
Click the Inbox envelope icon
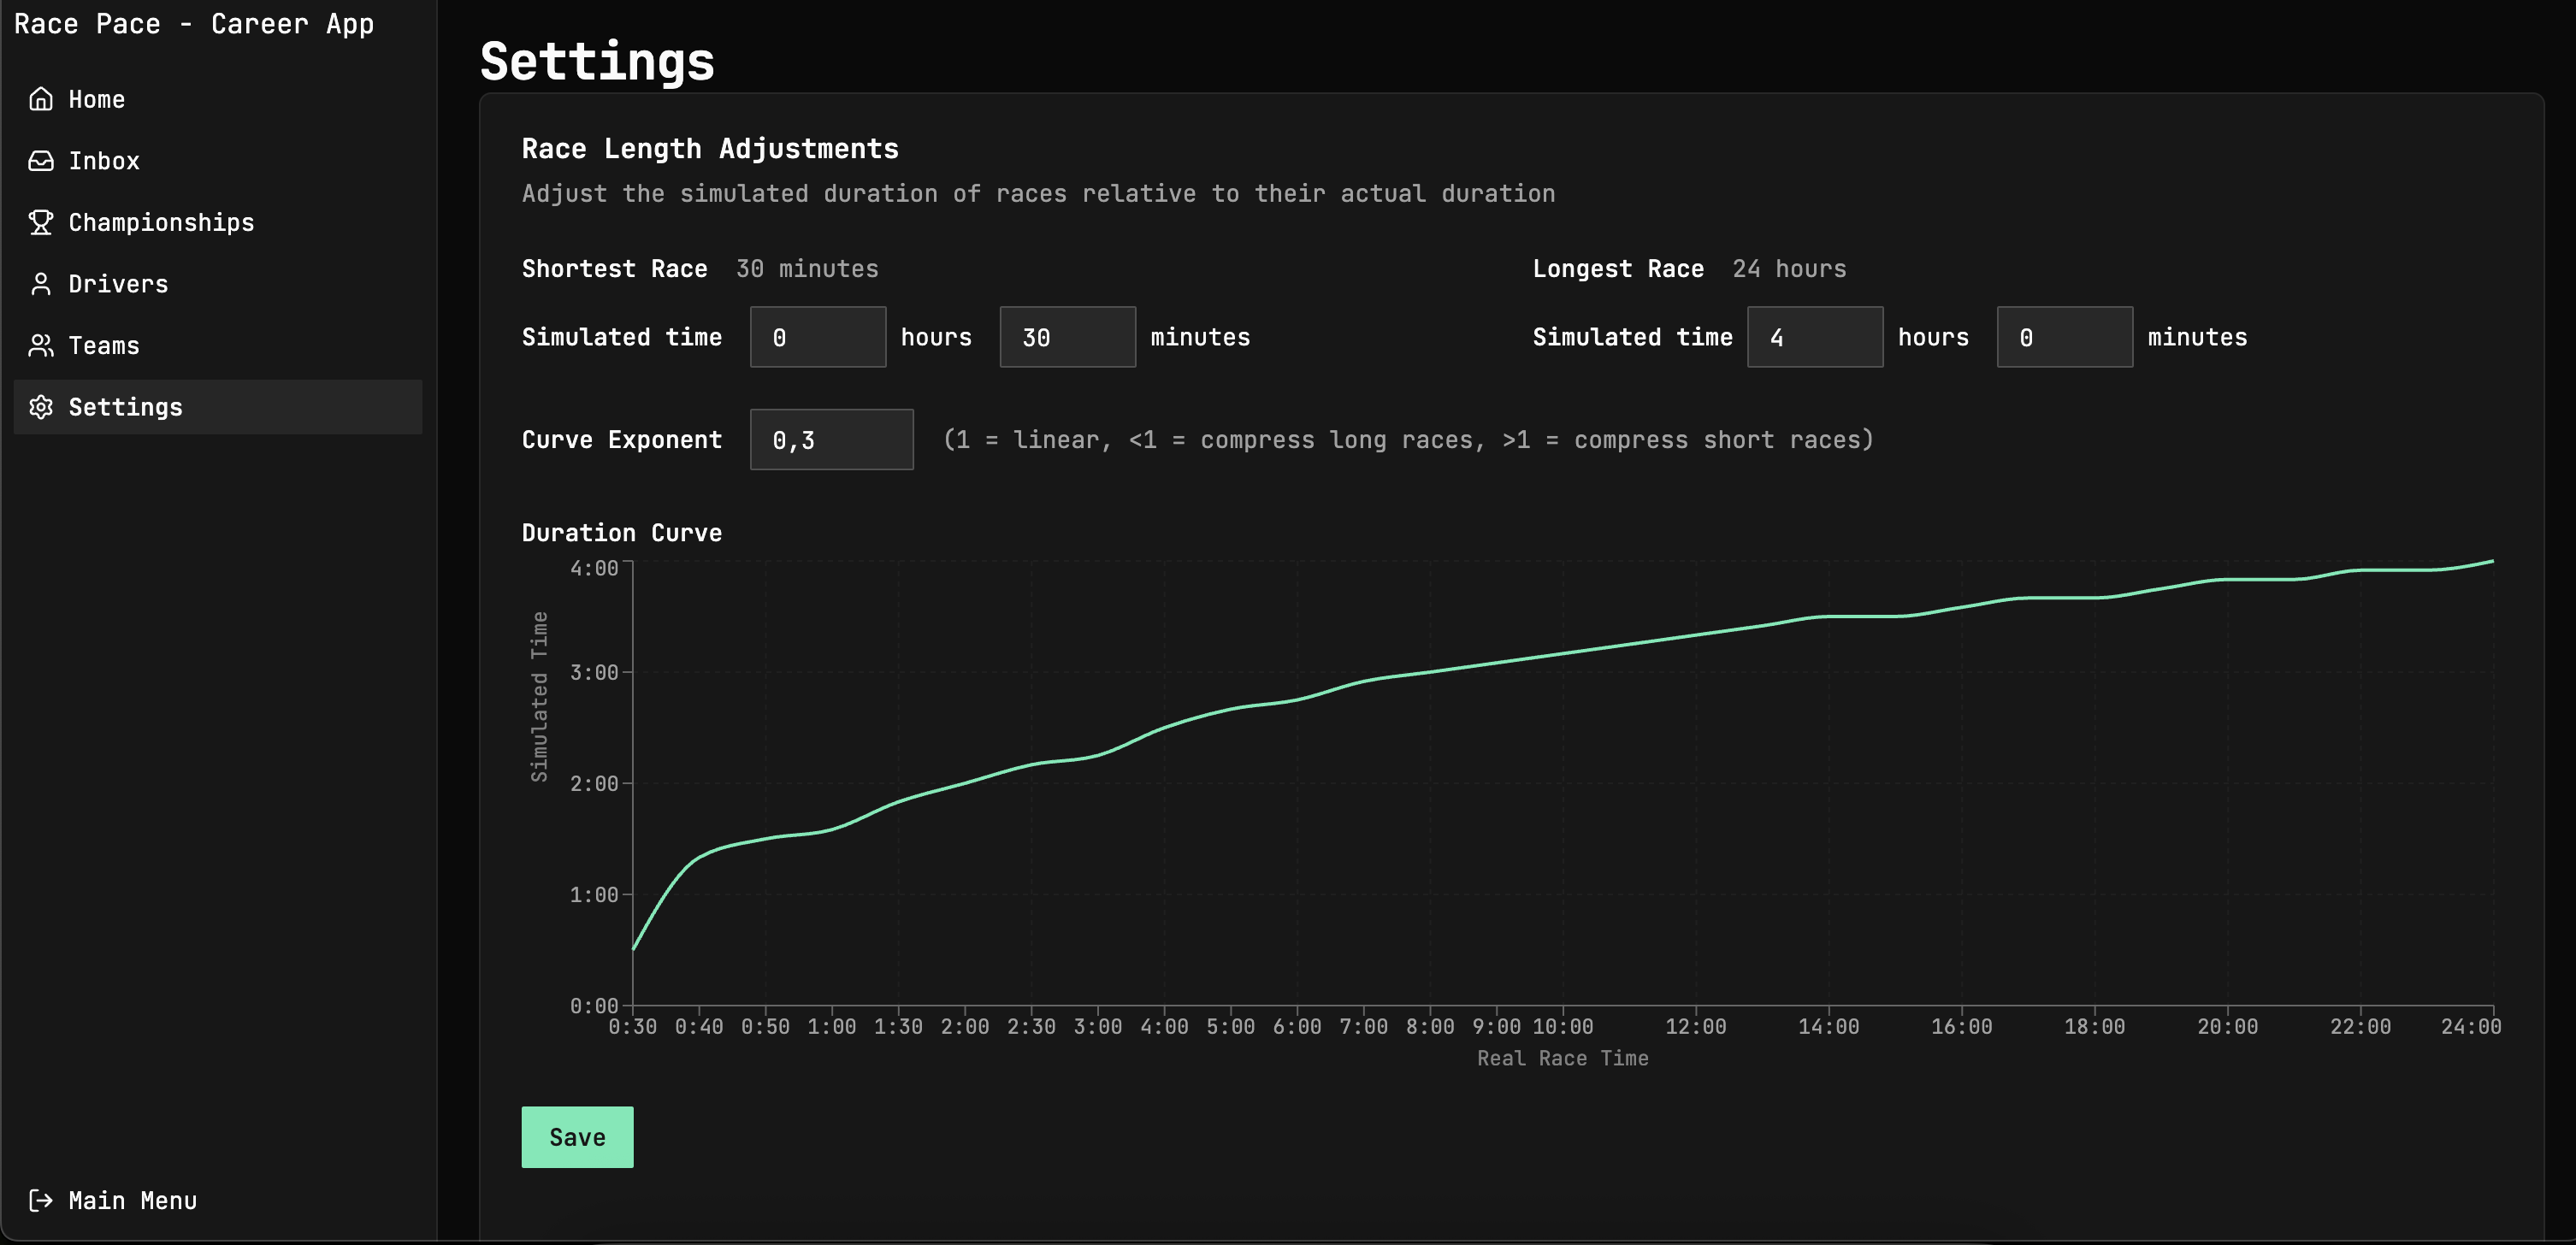41,160
